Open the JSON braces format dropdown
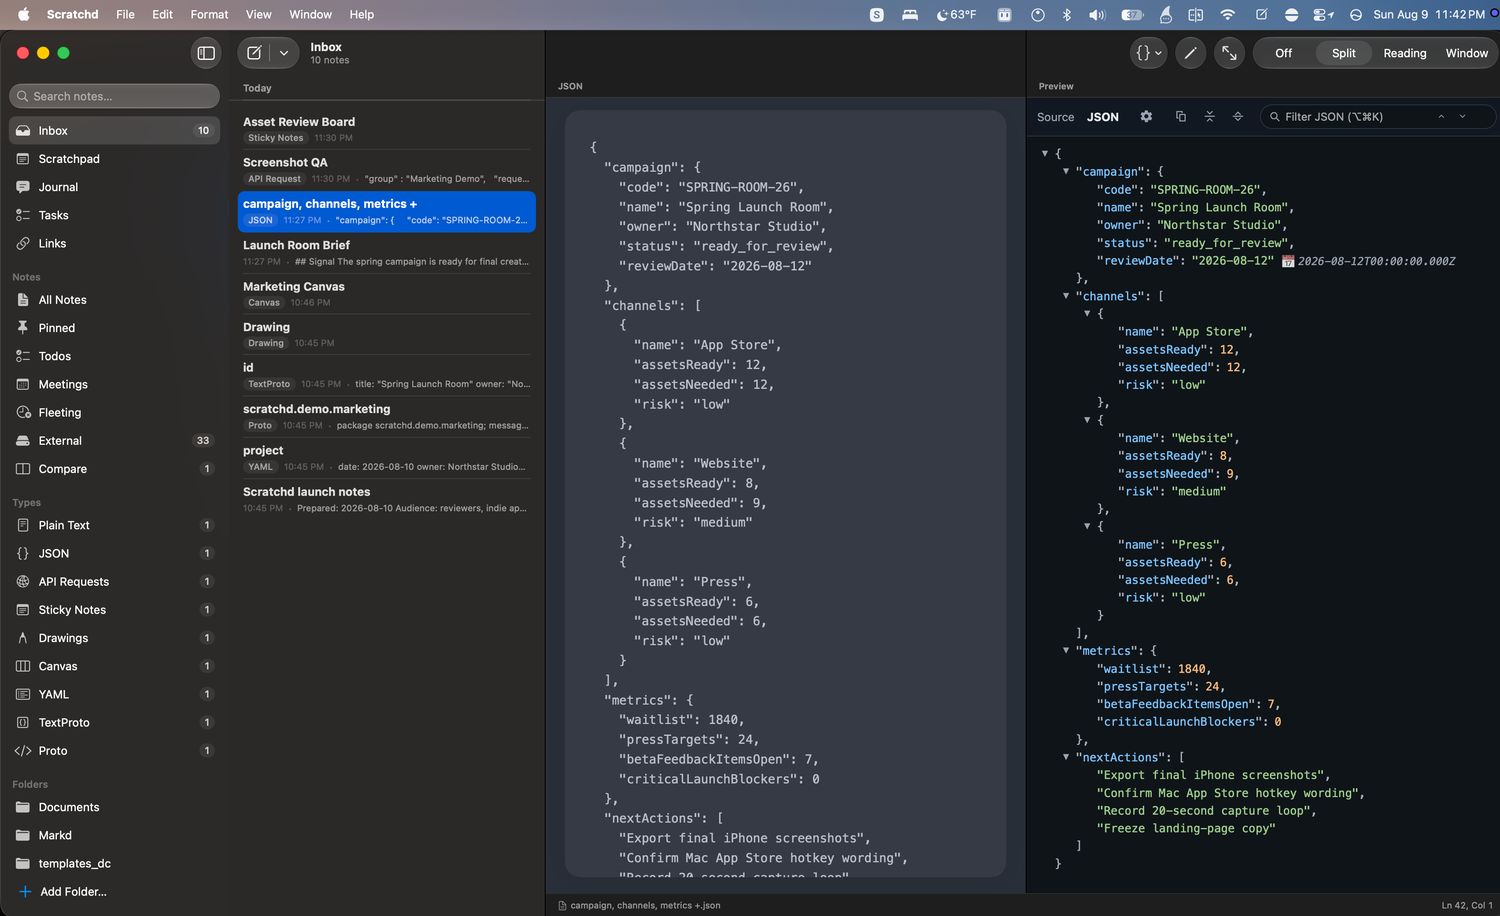 1148,53
